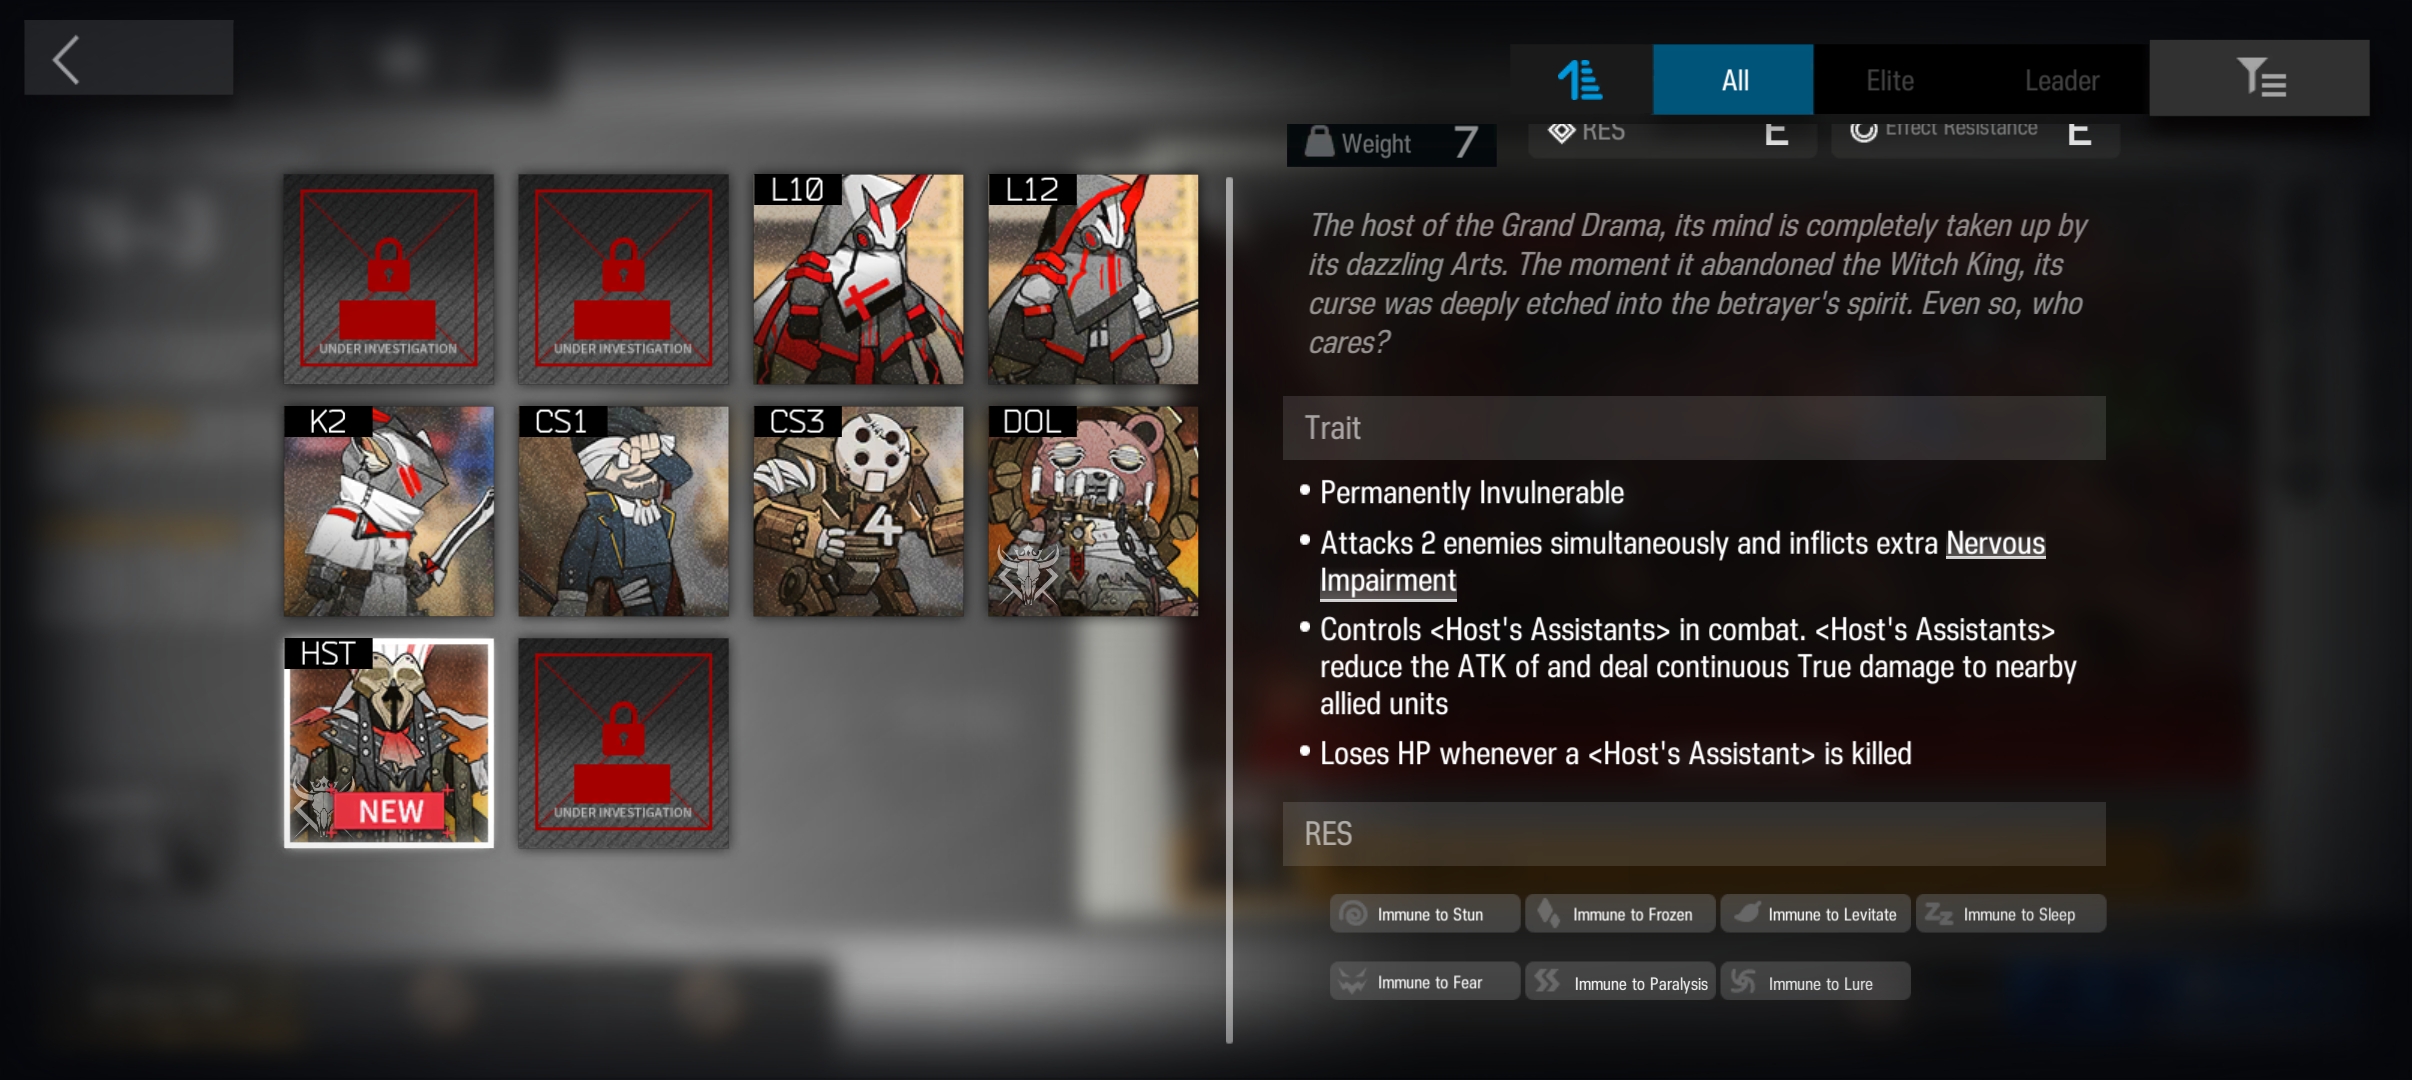
Task: Select the CS1 enemy portrait
Action: point(623,511)
